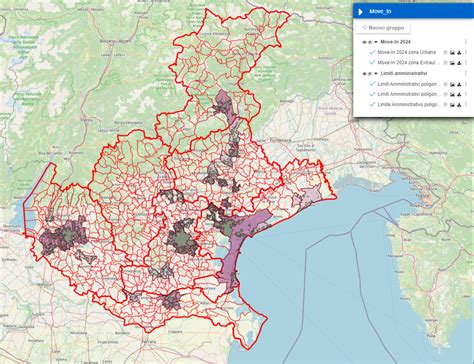
Task: Click the grey circle icon on zona Urbana row
Action: click(x=445, y=52)
